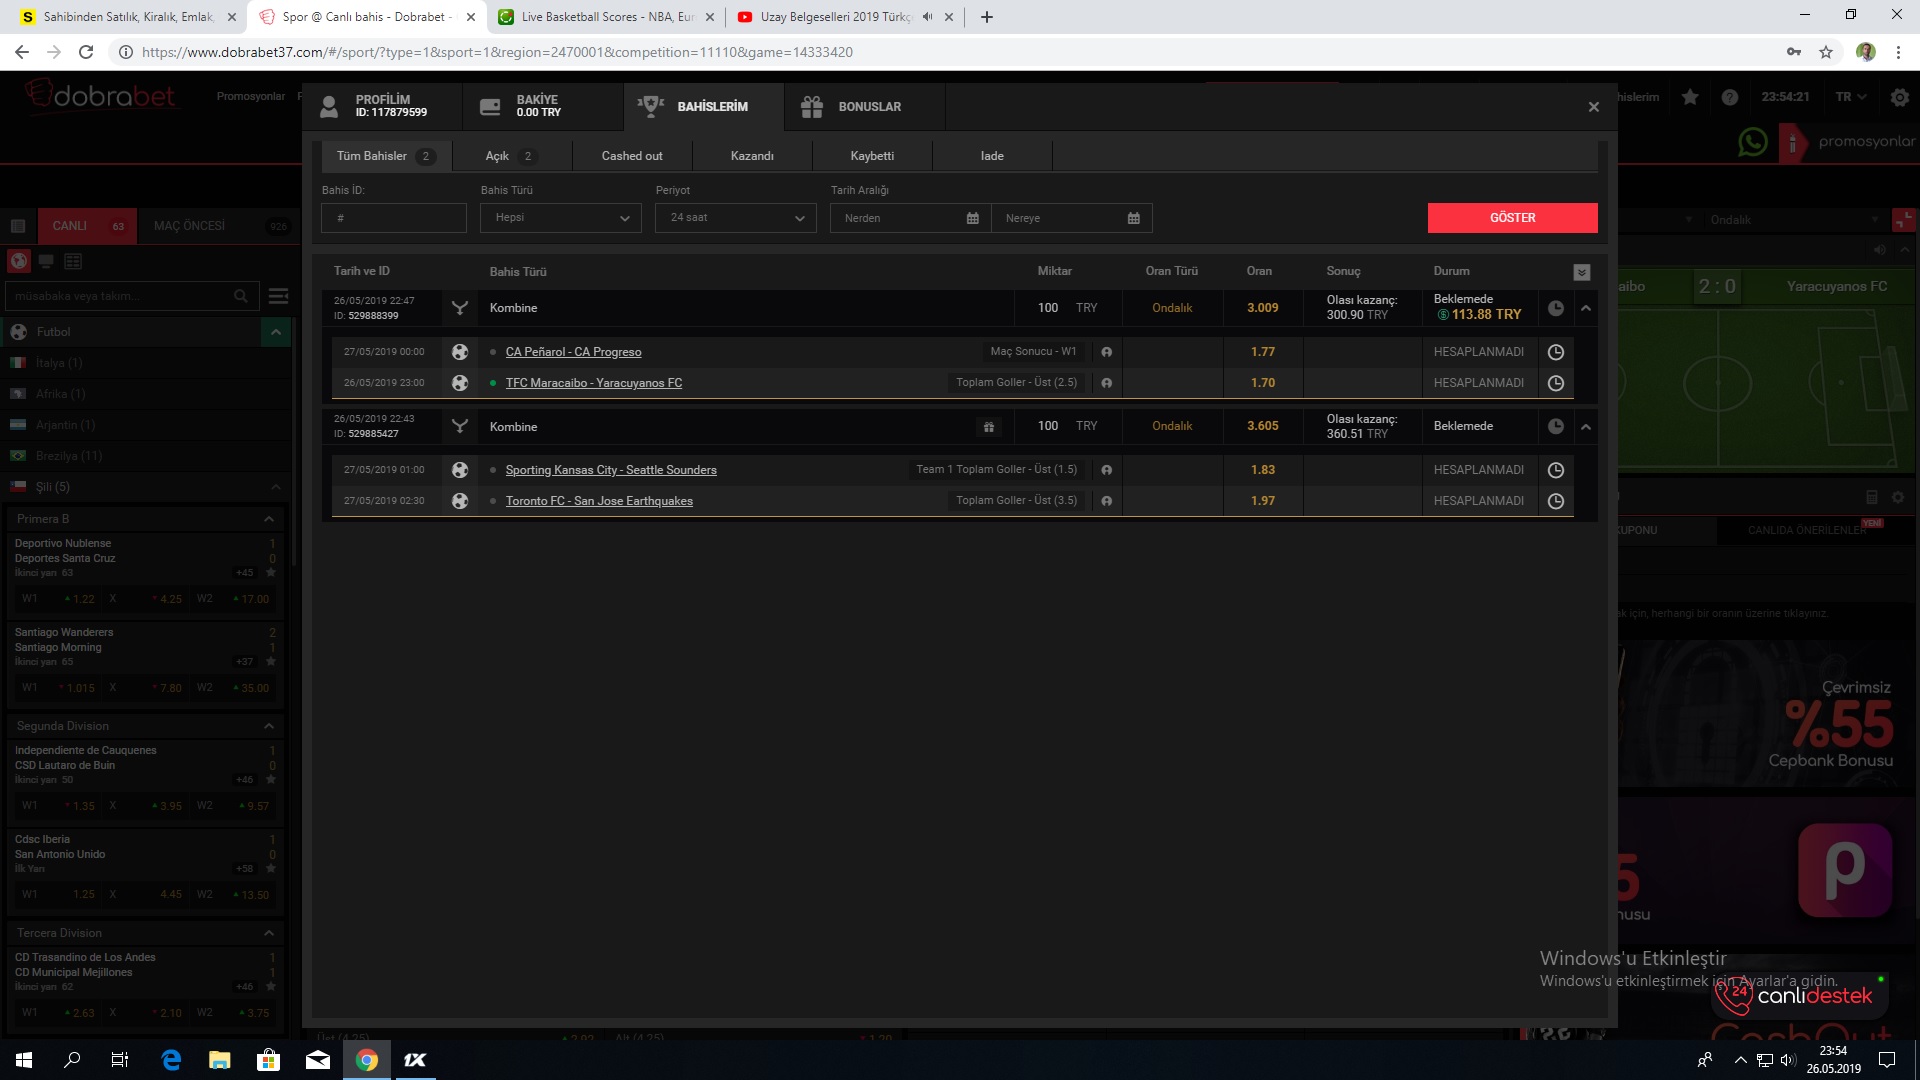This screenshot has width=1920, height=1080.
Task: Open the Bahis Türü Hepsi dropdown
Action: click(561, 218)
